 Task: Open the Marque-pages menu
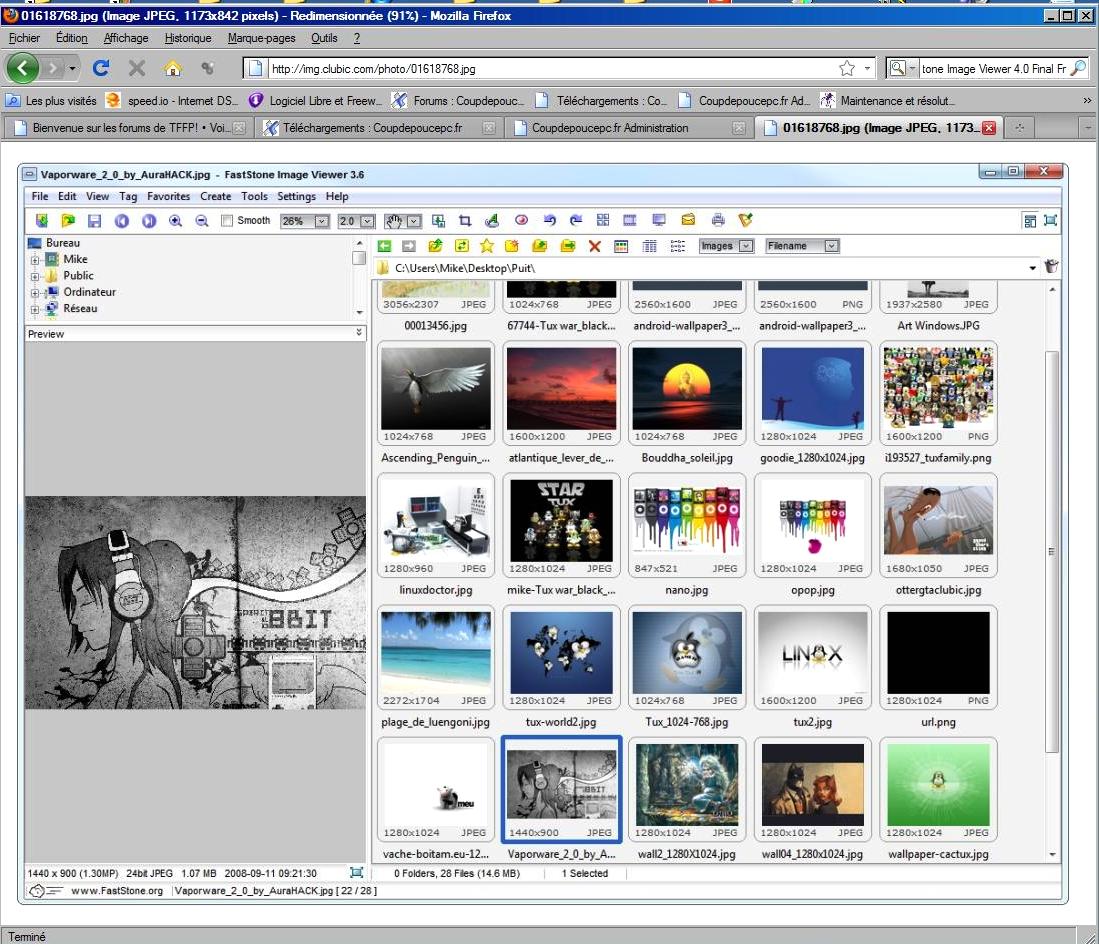261,38
